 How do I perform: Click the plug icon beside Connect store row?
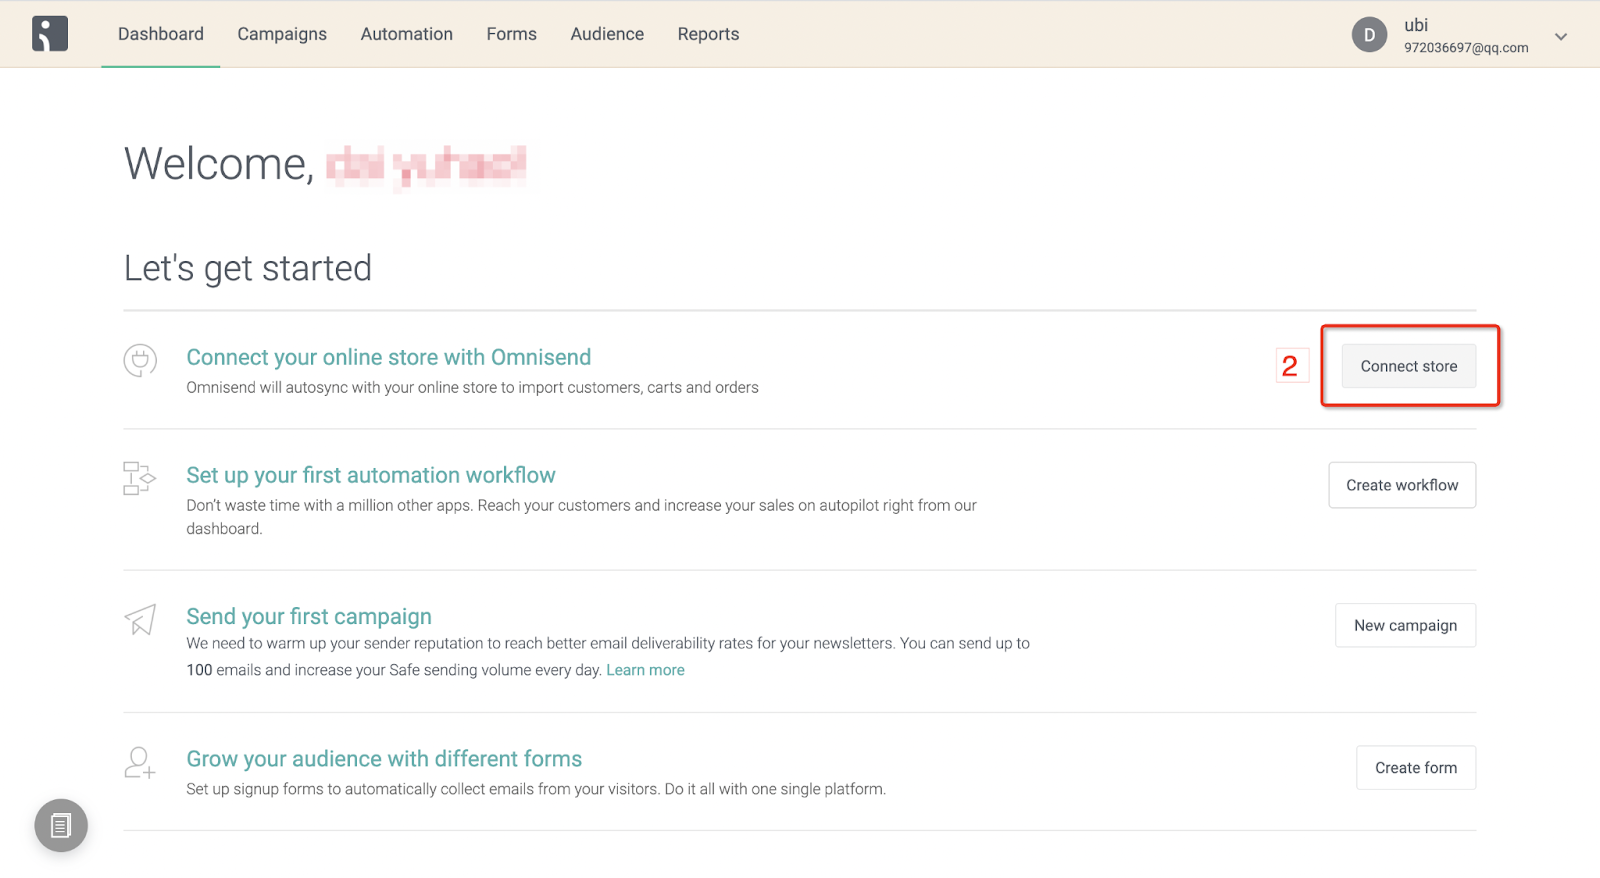click(x=140, y=360)
